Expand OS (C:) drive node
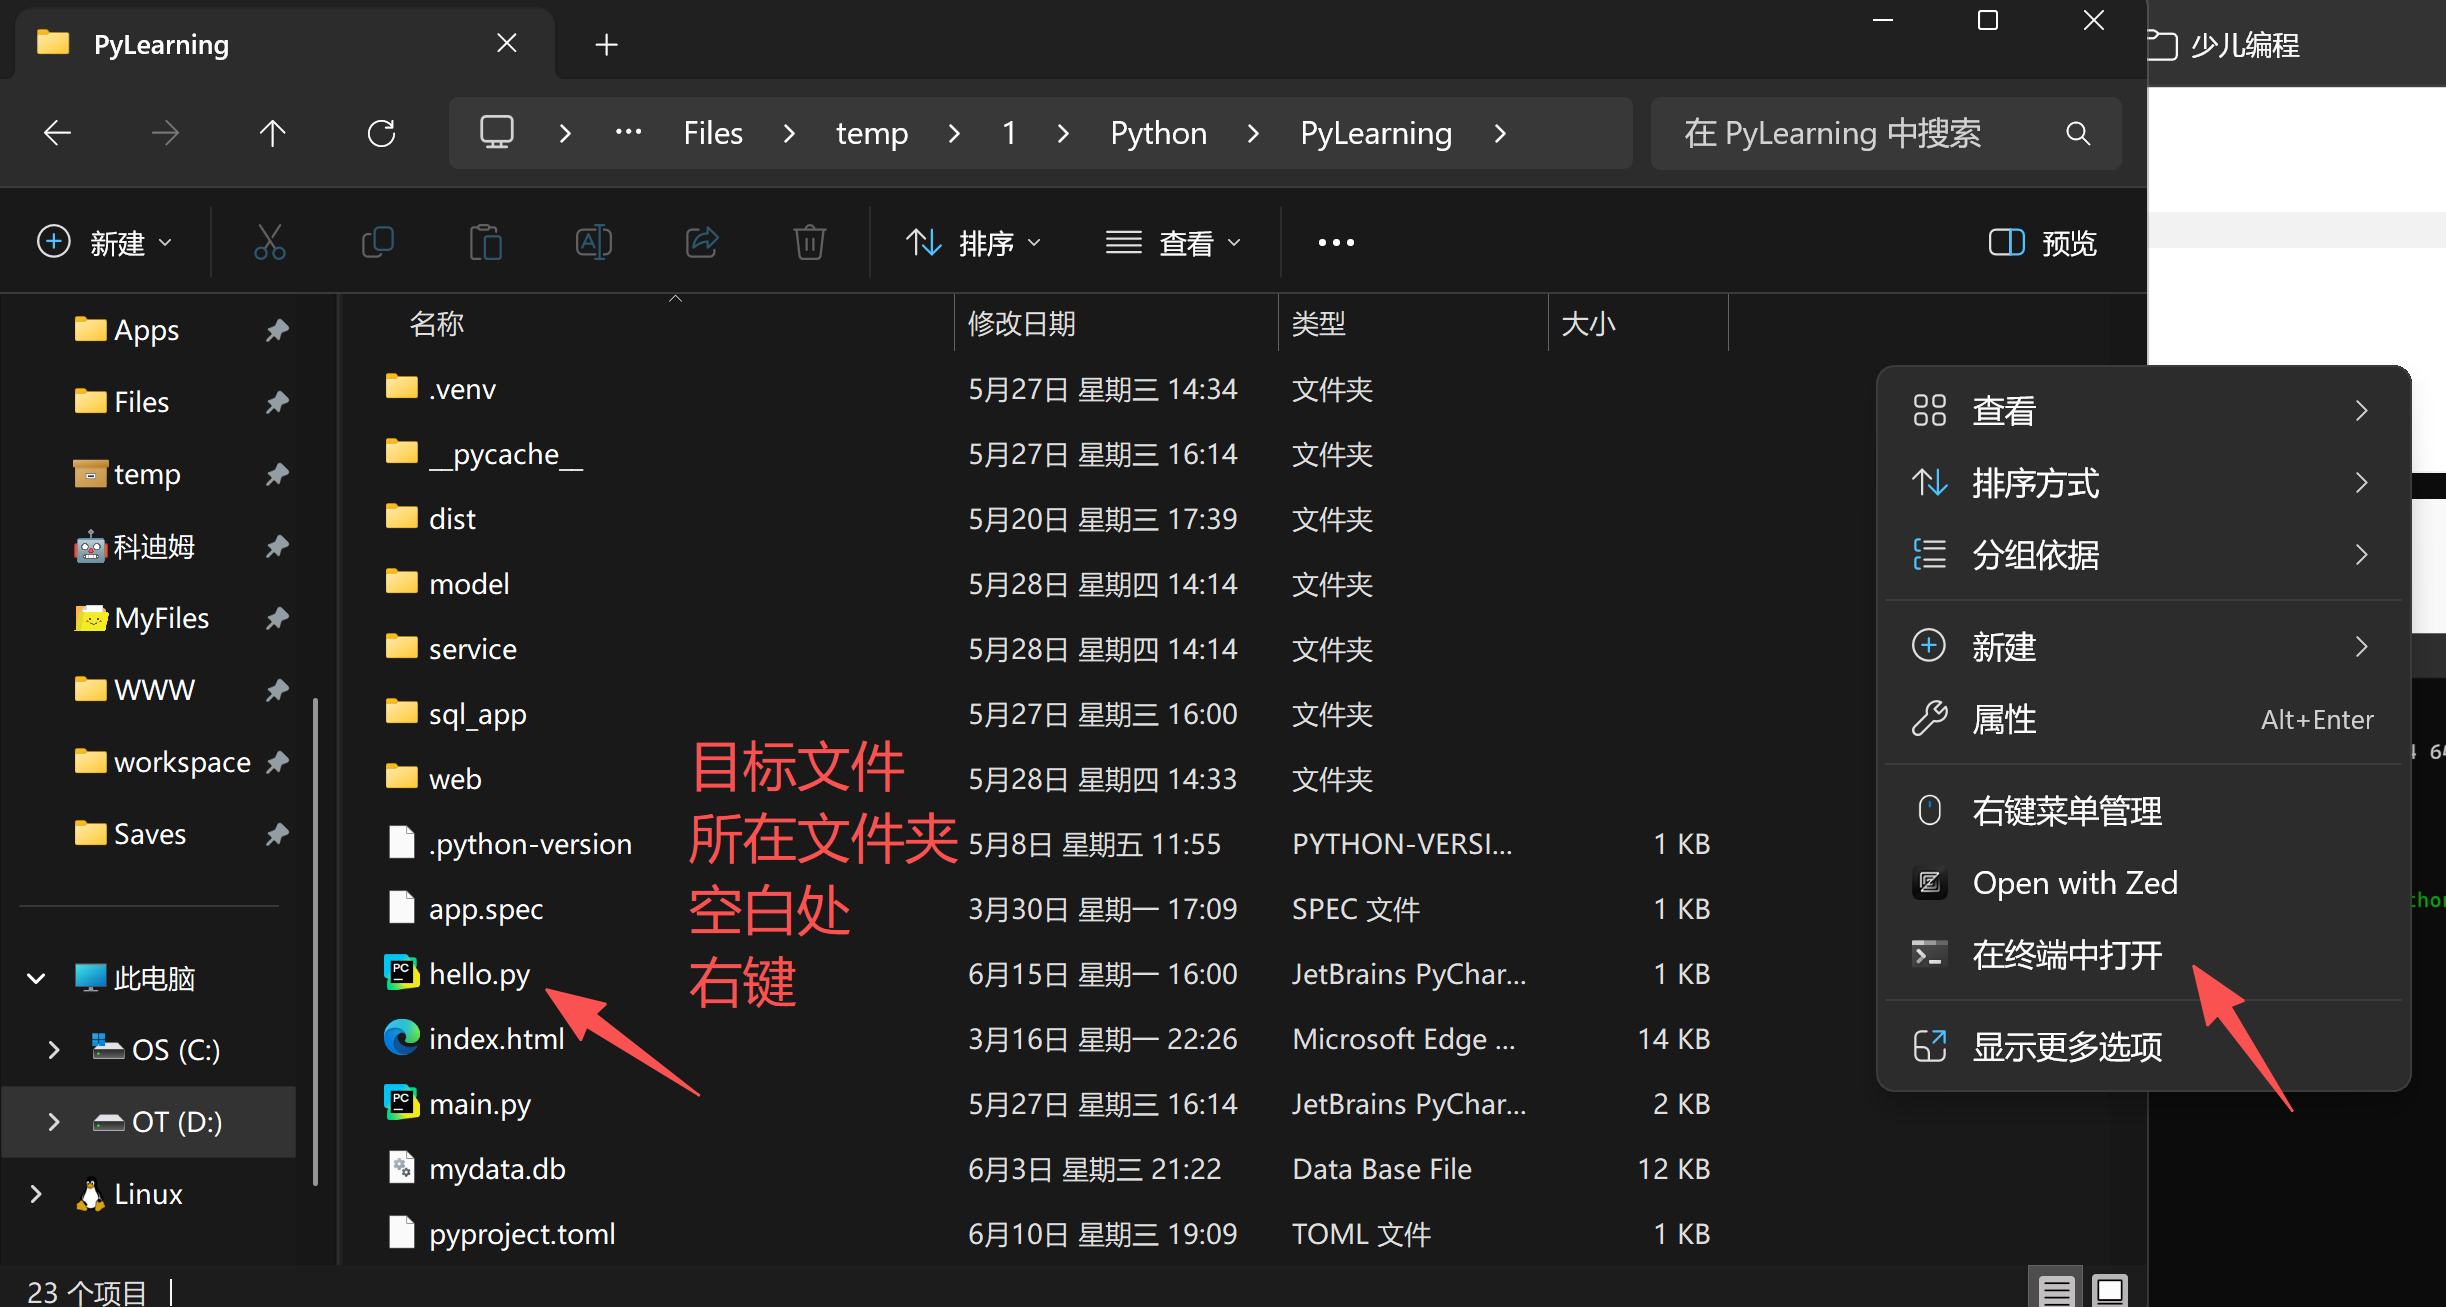The height and width of the screenshot is (1307, 2446). [x=54, y=1050]
